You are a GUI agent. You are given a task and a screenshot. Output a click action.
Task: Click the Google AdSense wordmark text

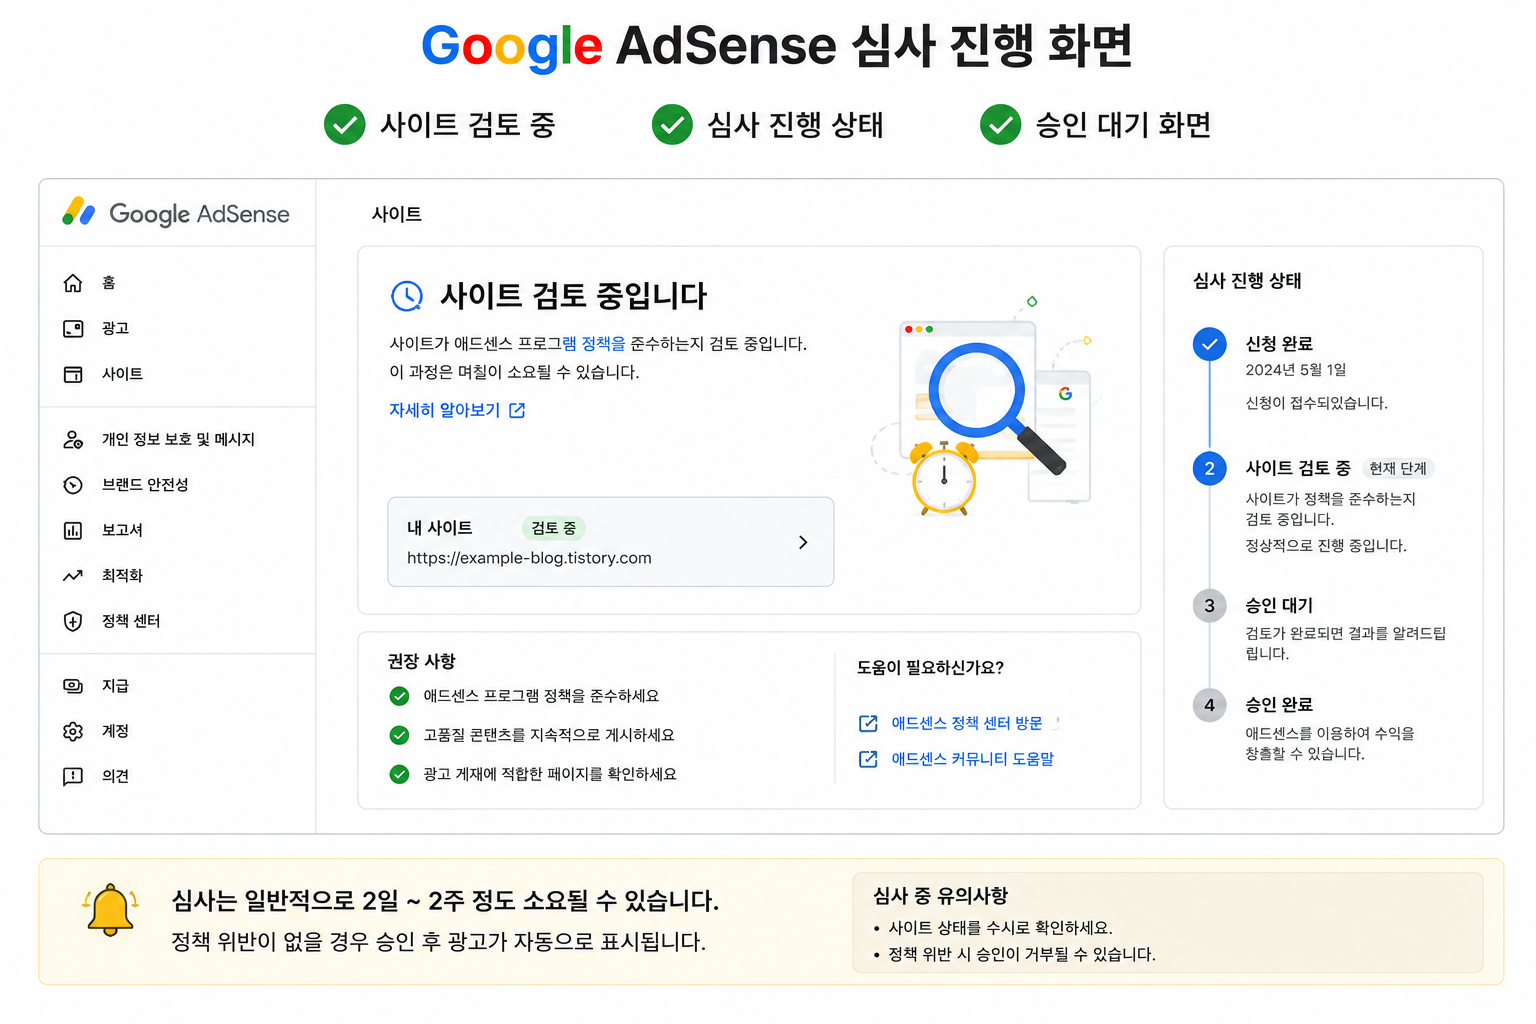199,214
